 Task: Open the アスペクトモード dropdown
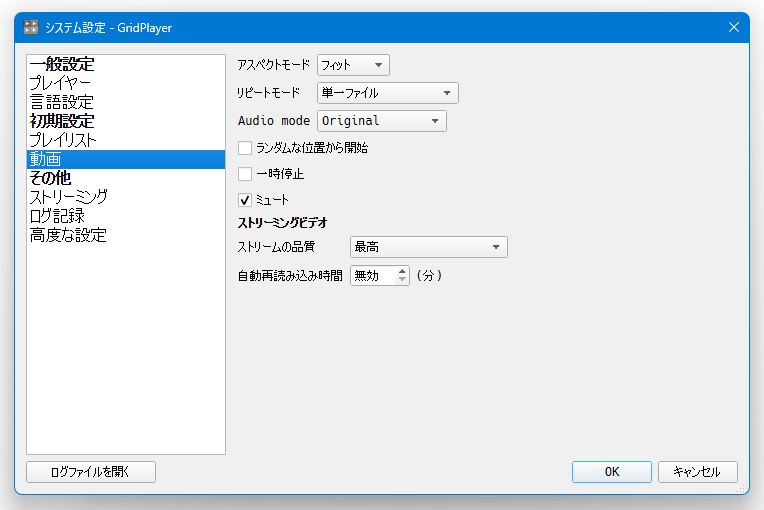353,65
